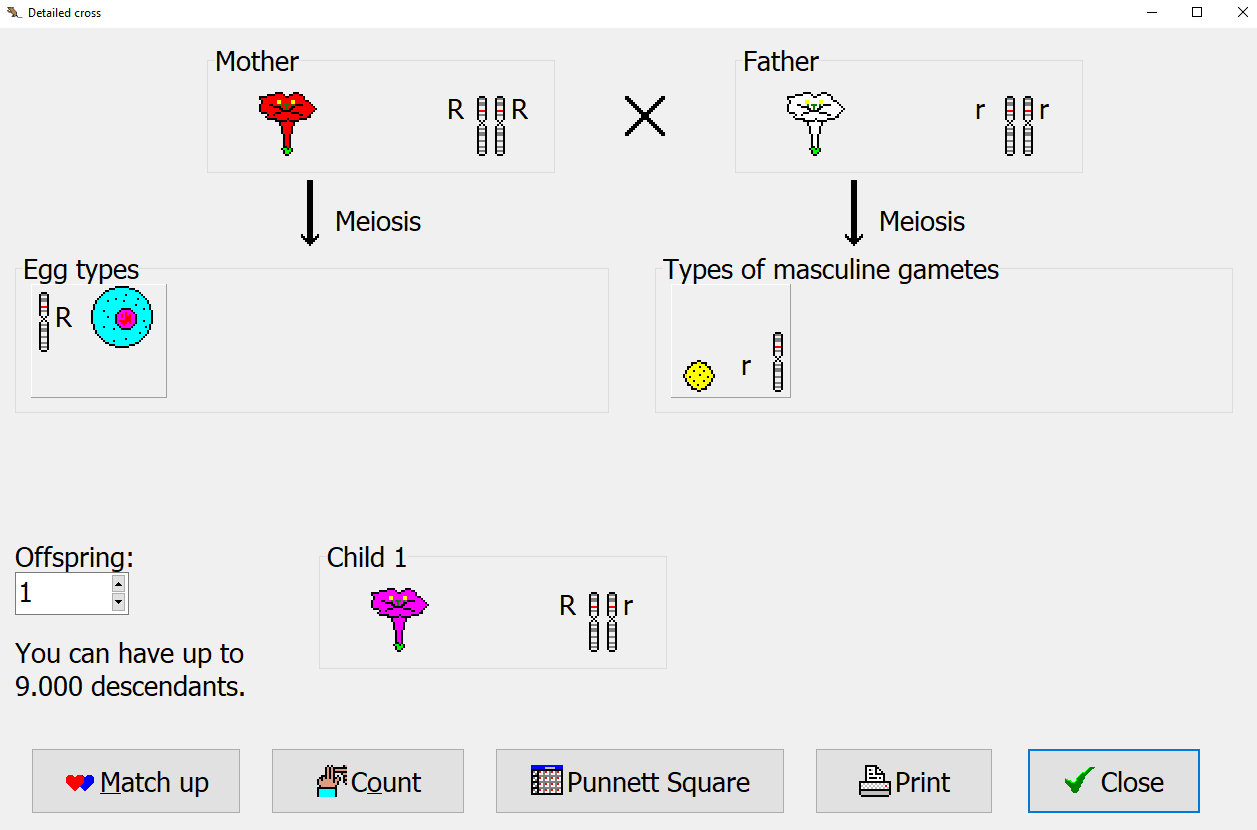The width and height of the screenshot is (1257, 830).
Task: Click the male gamete r chromosome
Action: tap(778, 361)
